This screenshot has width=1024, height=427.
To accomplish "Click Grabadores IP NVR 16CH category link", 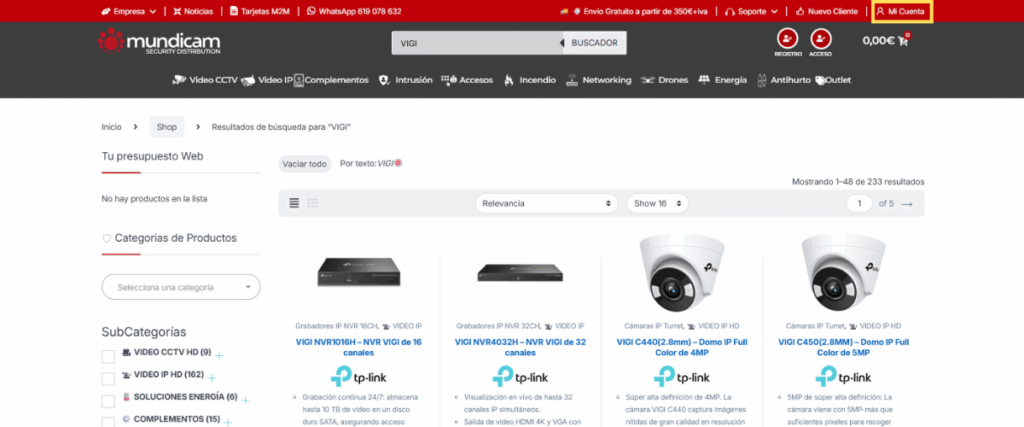I will tap(337, 326).
